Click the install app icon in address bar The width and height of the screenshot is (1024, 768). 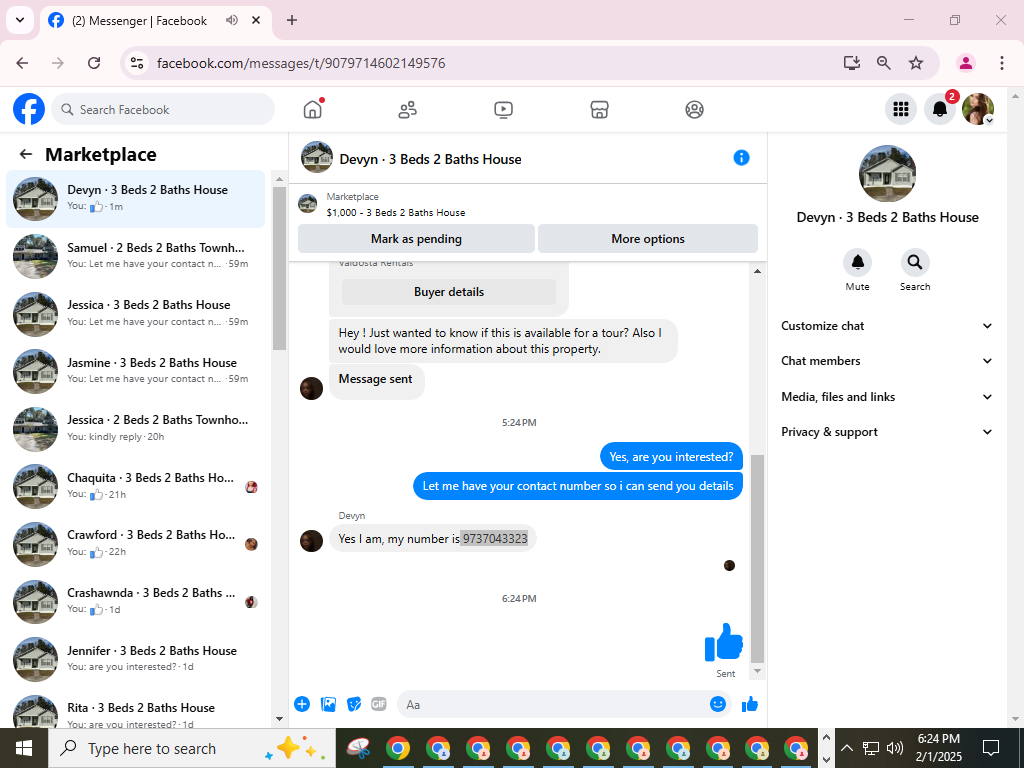[851, 63]
